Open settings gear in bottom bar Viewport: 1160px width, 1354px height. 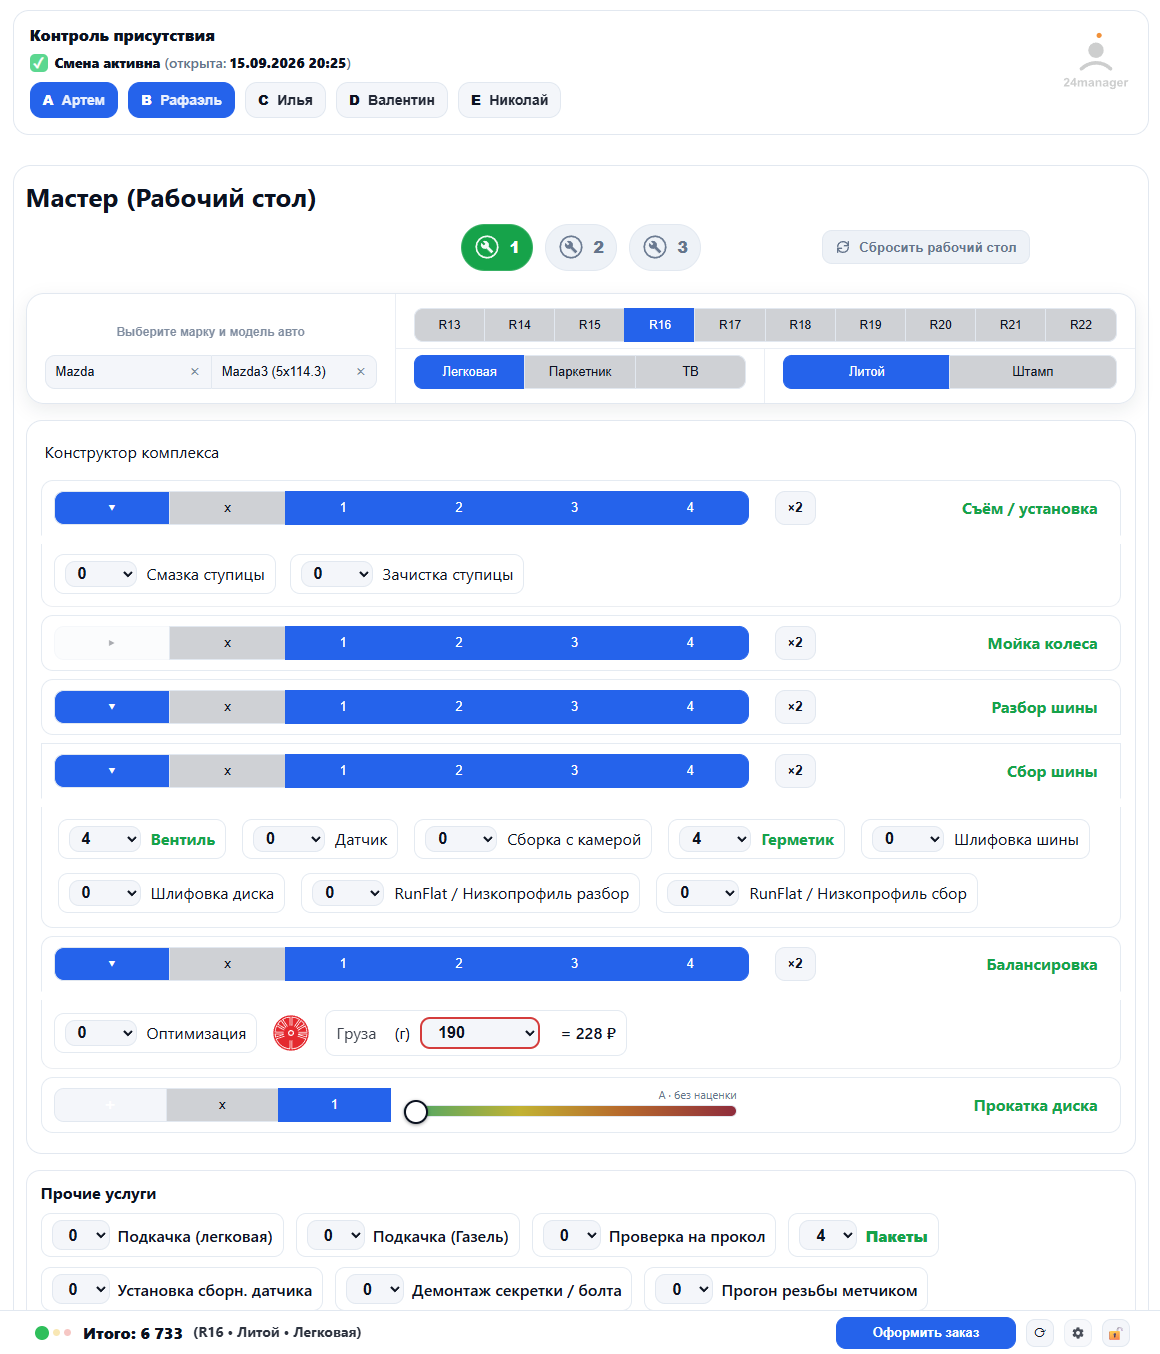[1078, 1333]
